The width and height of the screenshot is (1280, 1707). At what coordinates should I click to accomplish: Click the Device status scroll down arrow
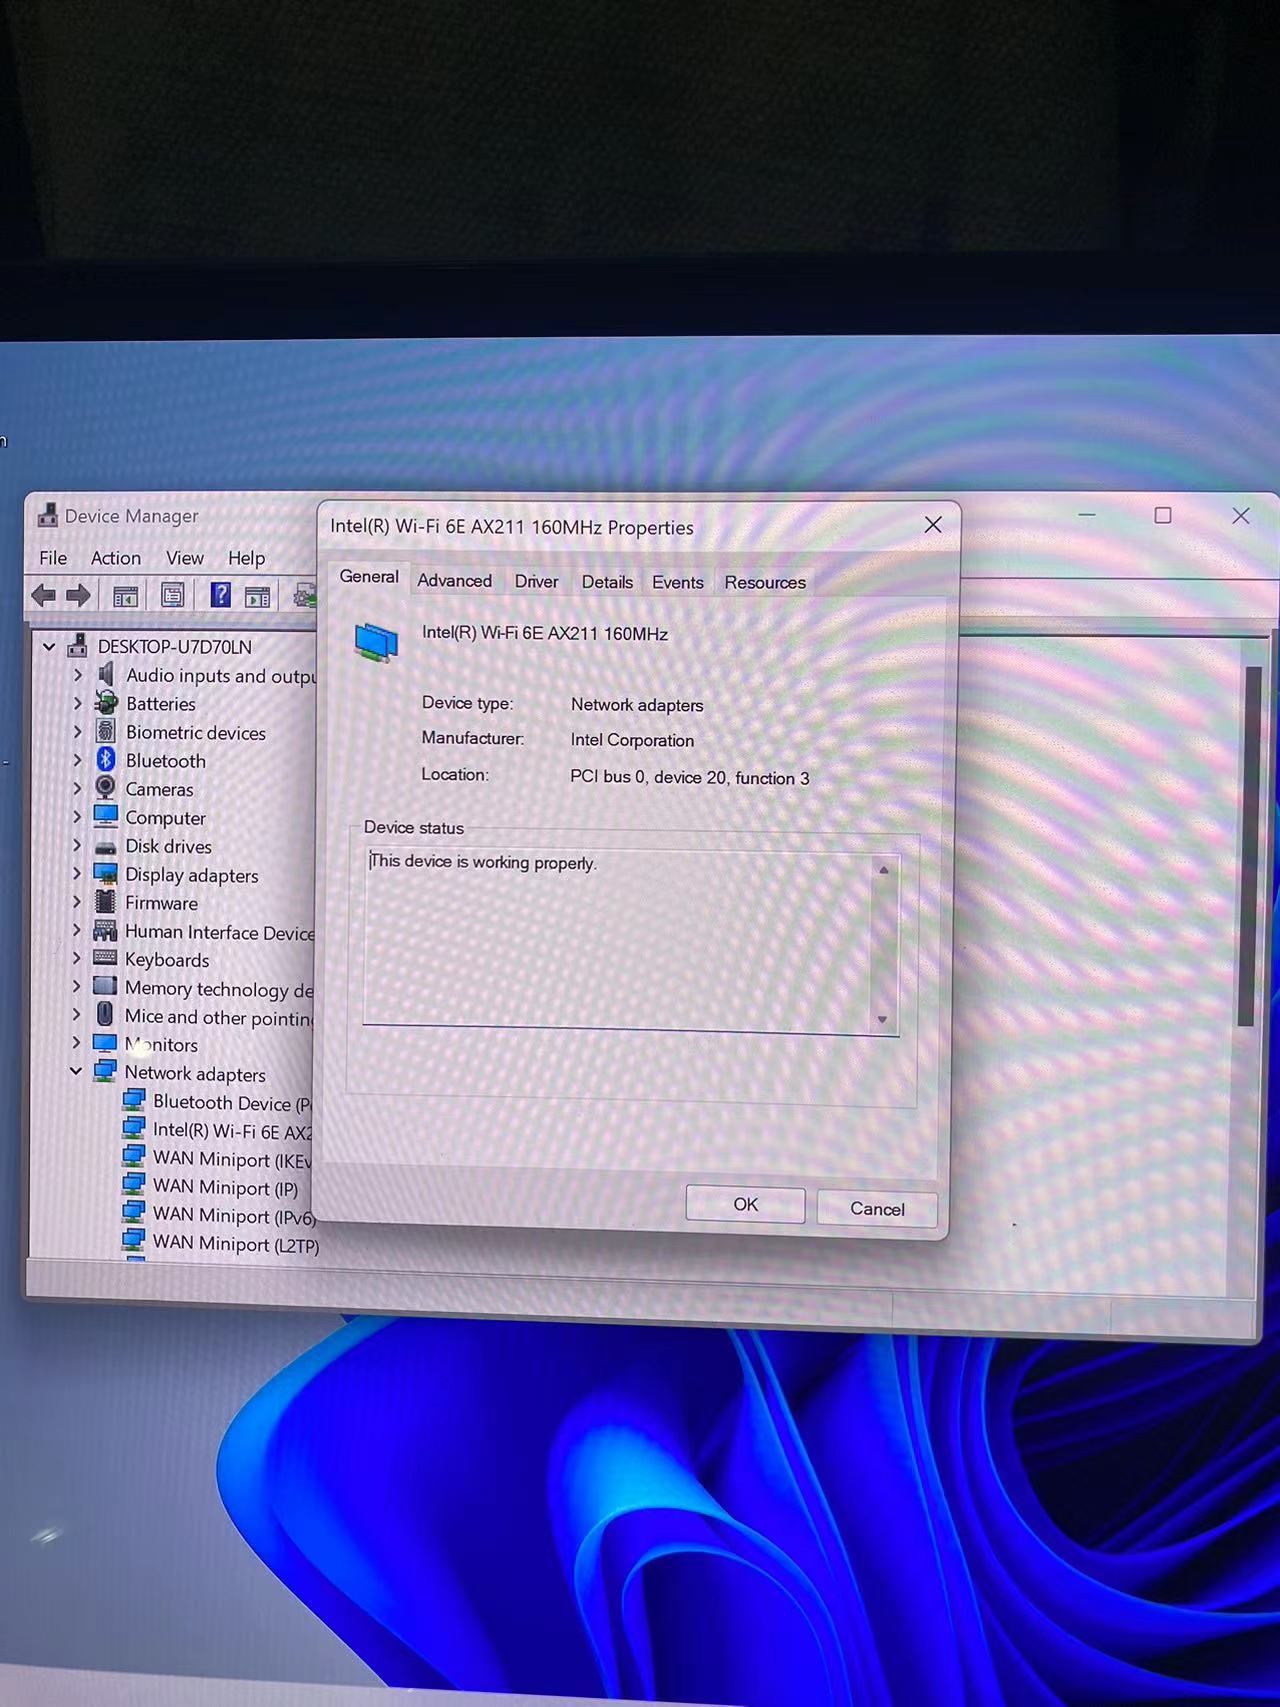tap(882, 1020)
